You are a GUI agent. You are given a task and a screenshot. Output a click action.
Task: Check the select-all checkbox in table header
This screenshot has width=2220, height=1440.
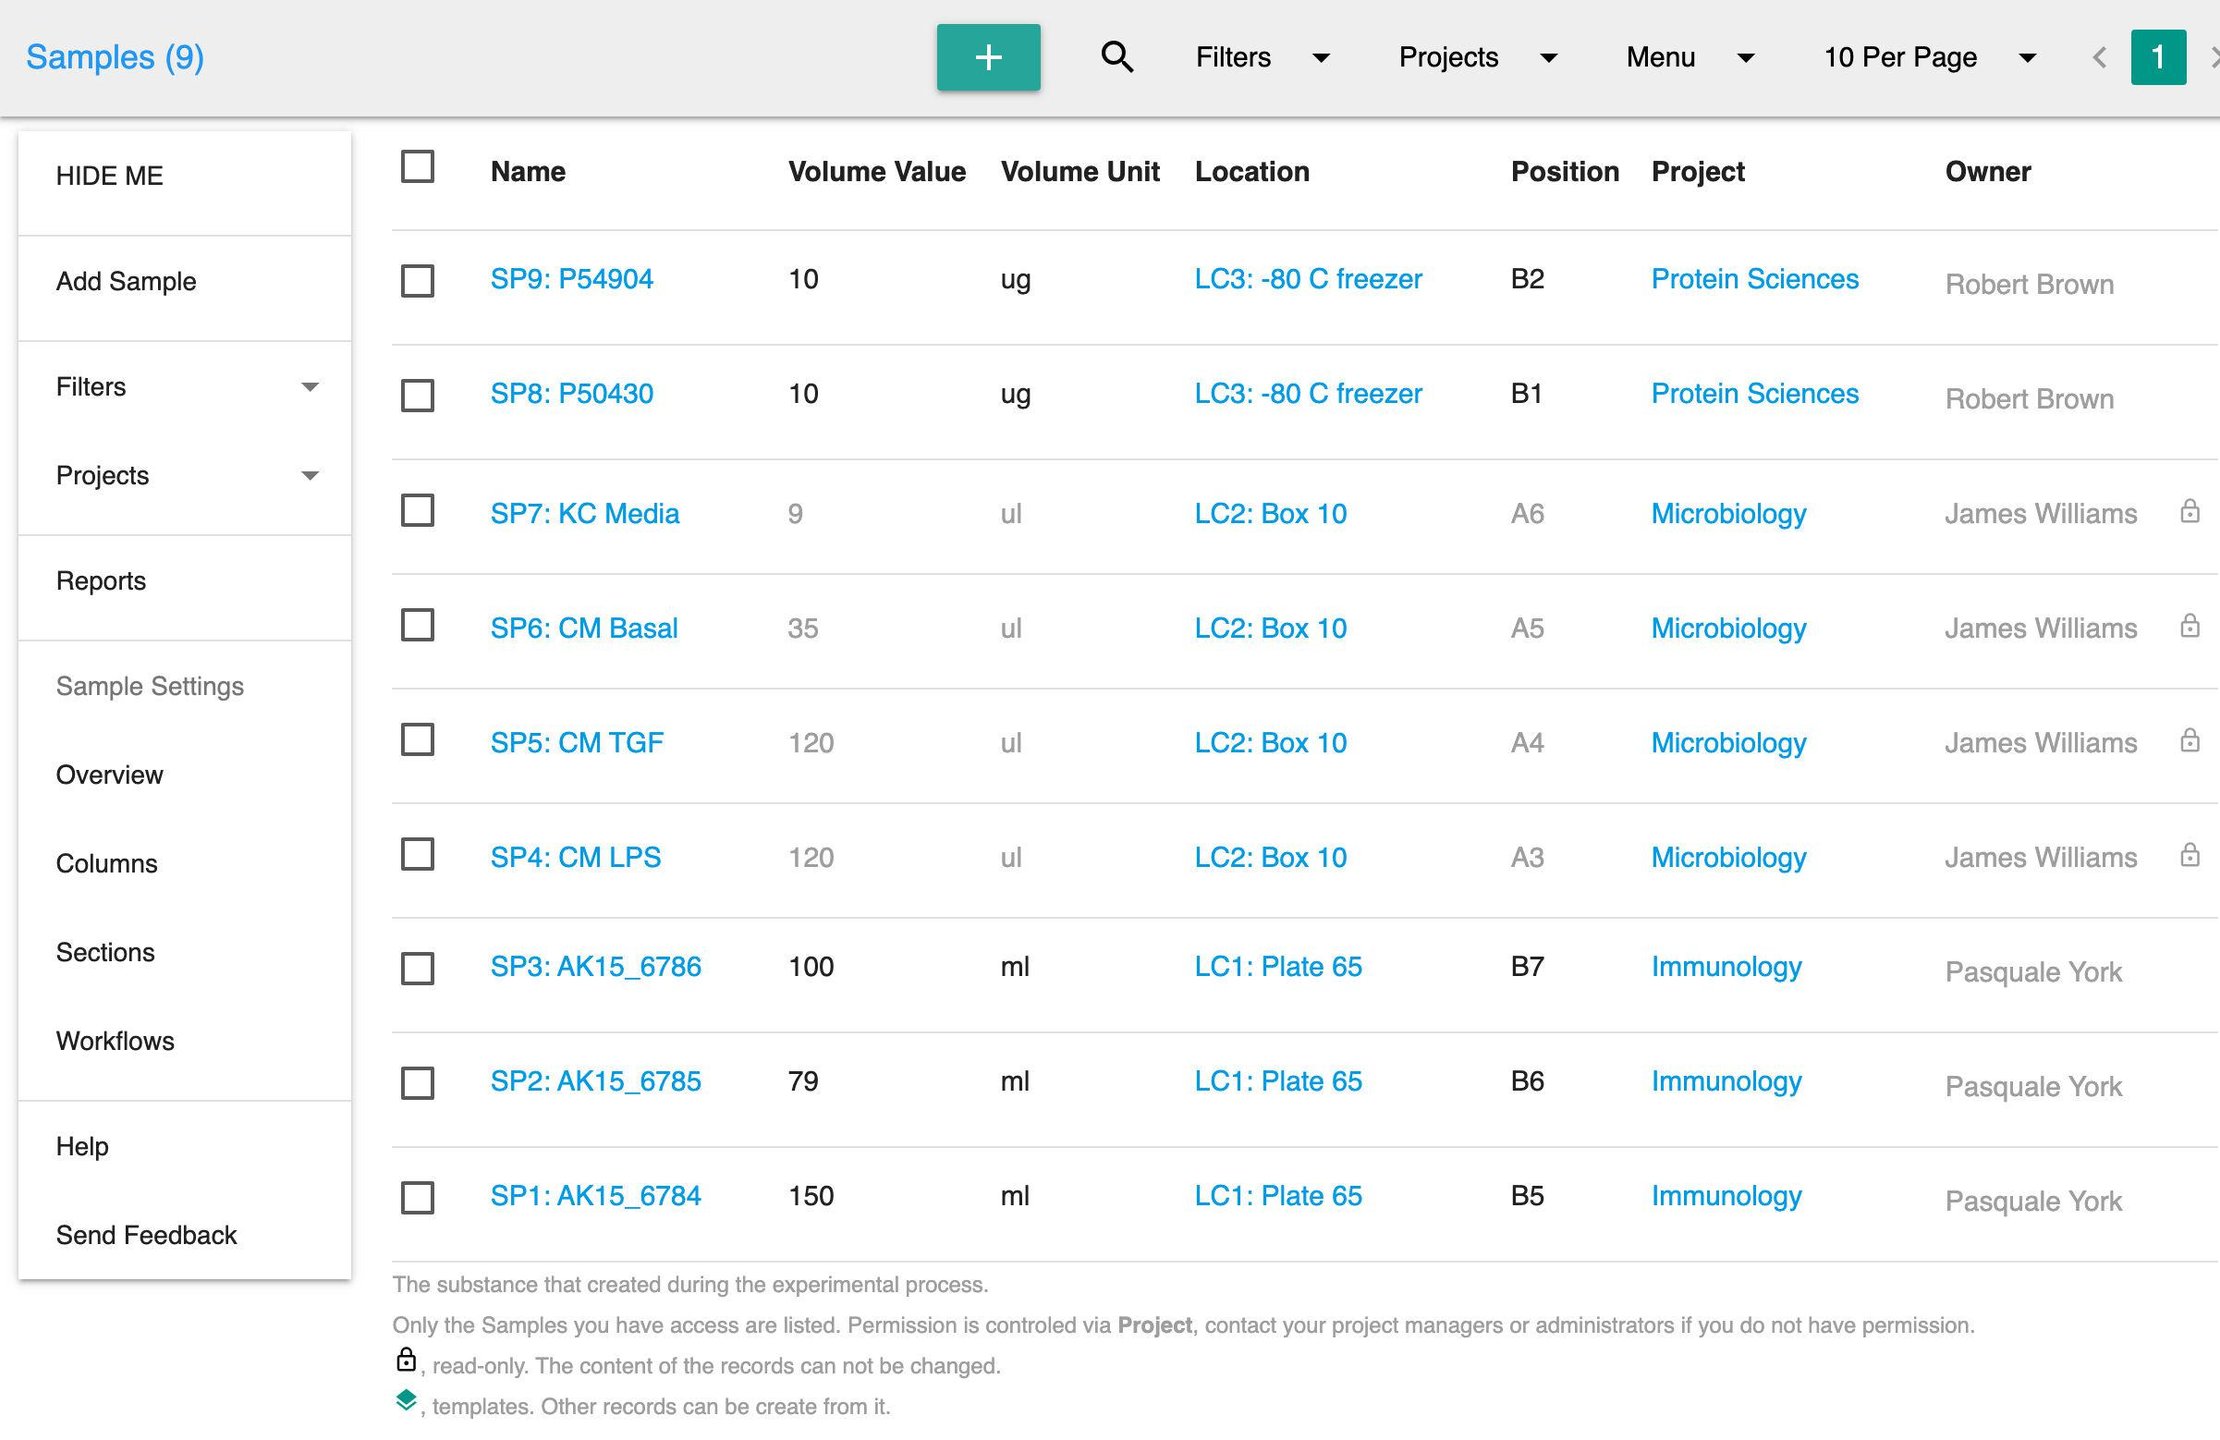[x=417, y=167]
